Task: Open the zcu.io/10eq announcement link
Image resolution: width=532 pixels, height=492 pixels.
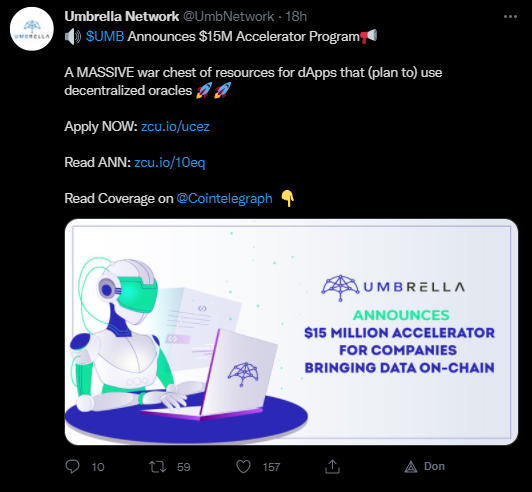Action: 170,162
